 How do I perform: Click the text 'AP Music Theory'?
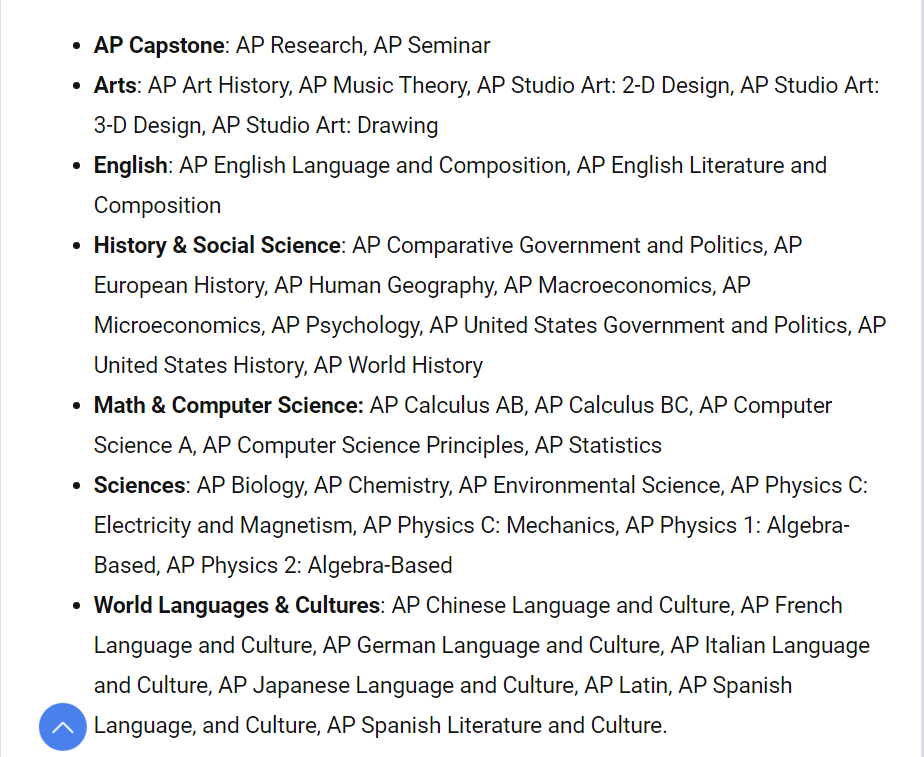pyautogui.click(x=383, y=86)
